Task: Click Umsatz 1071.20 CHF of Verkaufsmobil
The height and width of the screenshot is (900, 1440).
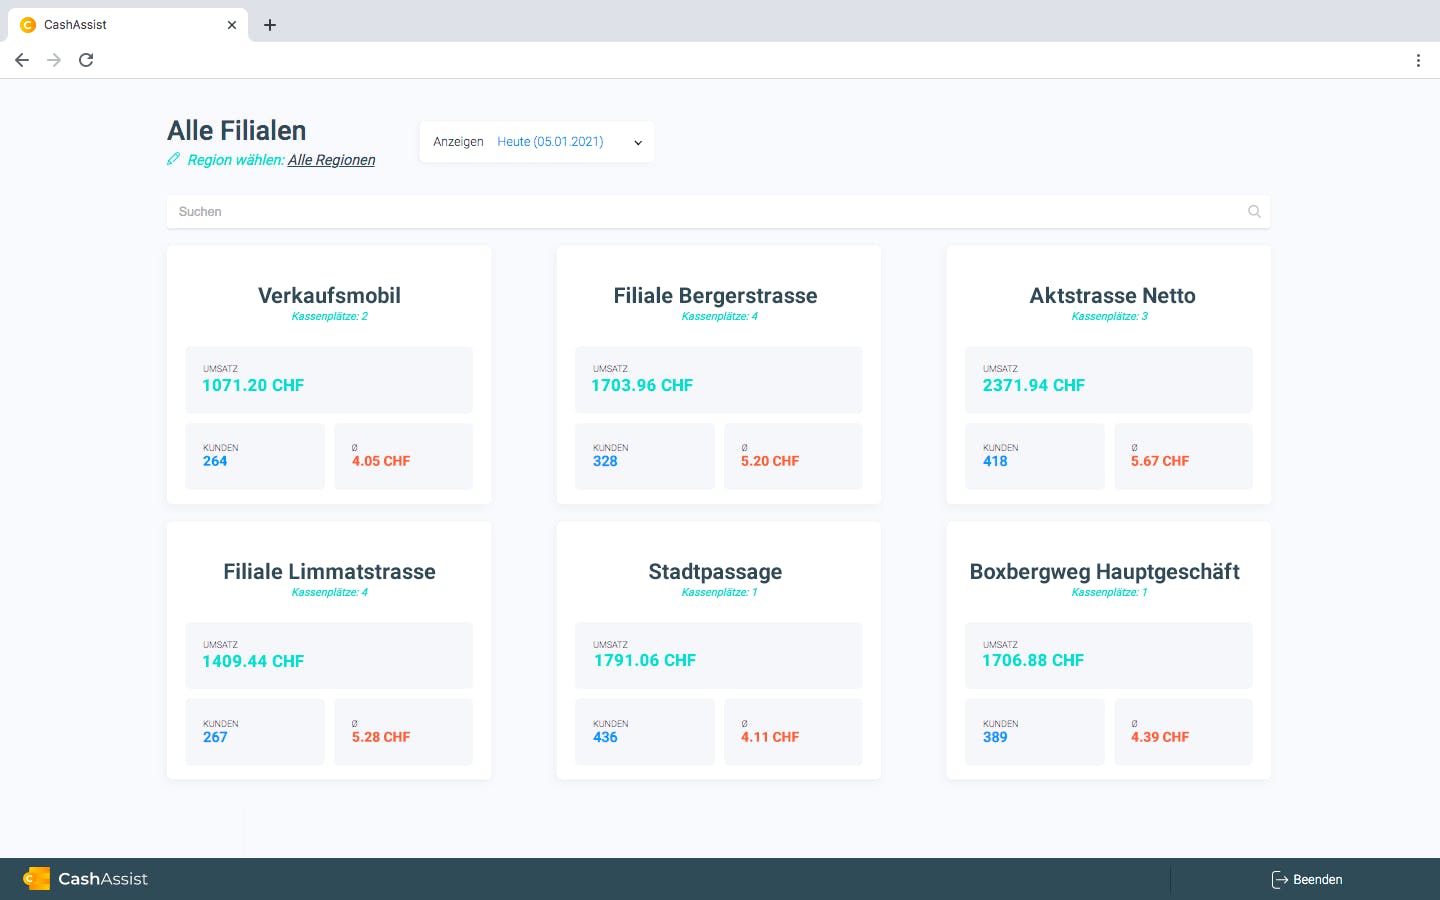Action: click(253, 385)
